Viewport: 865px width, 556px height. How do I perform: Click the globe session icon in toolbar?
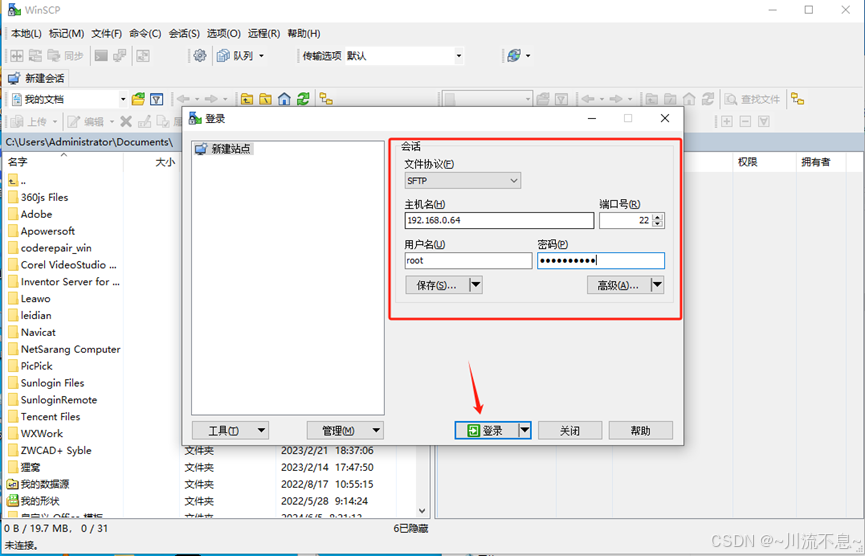point(514,55)
